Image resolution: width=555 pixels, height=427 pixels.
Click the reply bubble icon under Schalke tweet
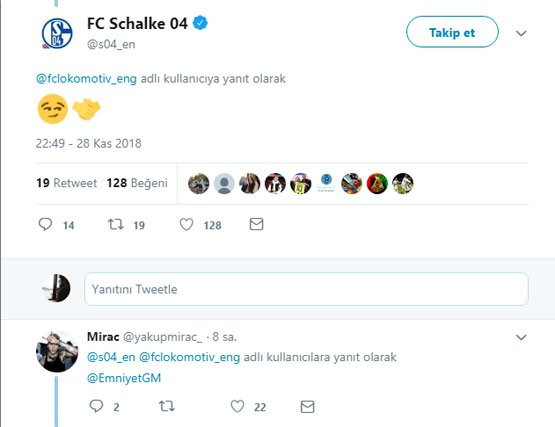45,224
